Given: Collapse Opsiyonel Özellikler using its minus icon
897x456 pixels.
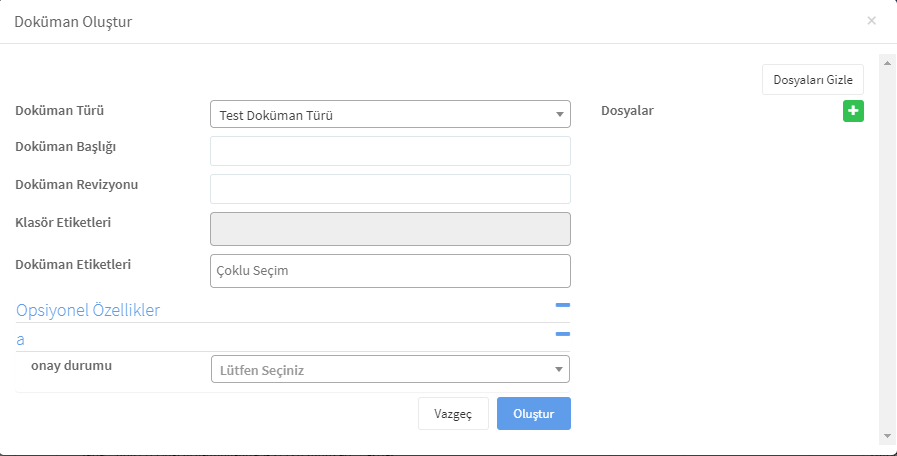Looking at the screenshot, I should [x=563, y=305].
